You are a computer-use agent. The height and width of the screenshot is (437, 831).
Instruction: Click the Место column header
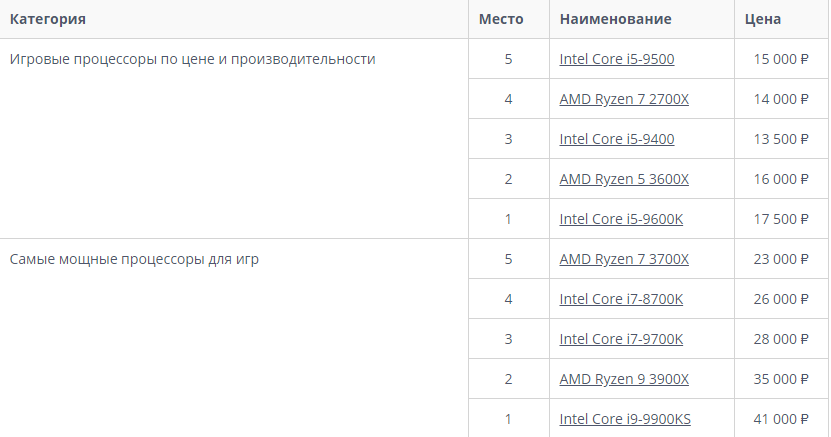coord(501,19)
